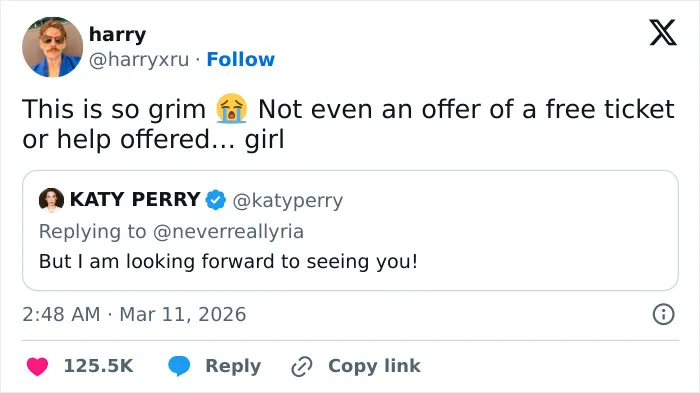Open the 2:48 AM Mar 11, 2026 timestamp
Screen dimensions: 700x393
(134, 314)
